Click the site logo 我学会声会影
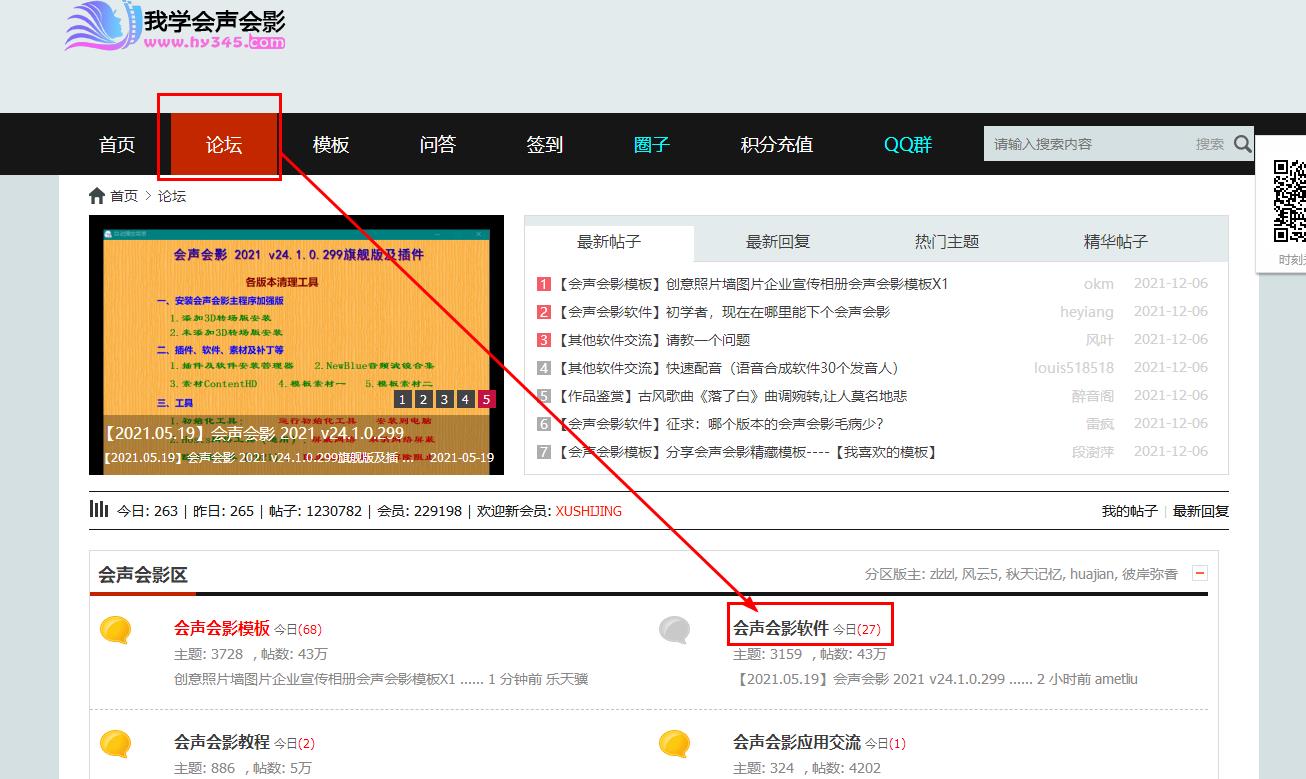The width and height of the screenshot is (1306, 779). point(176,28)
